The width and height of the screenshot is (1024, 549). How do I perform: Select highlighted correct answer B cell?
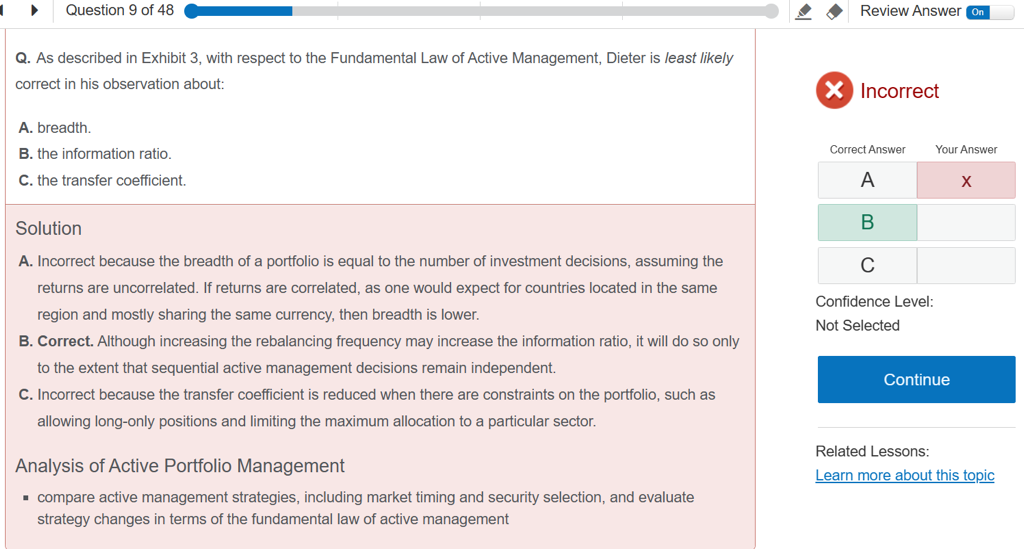pyautogui.click(x=867, y=222)
